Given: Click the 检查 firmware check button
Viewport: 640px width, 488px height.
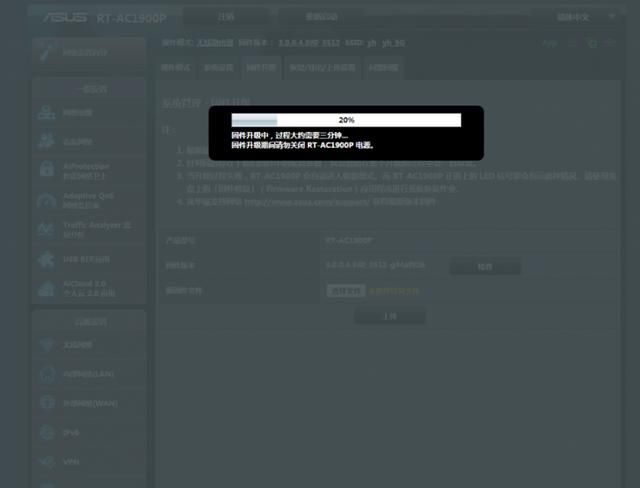Looking at the screenshot, I should tap(485, 266).
